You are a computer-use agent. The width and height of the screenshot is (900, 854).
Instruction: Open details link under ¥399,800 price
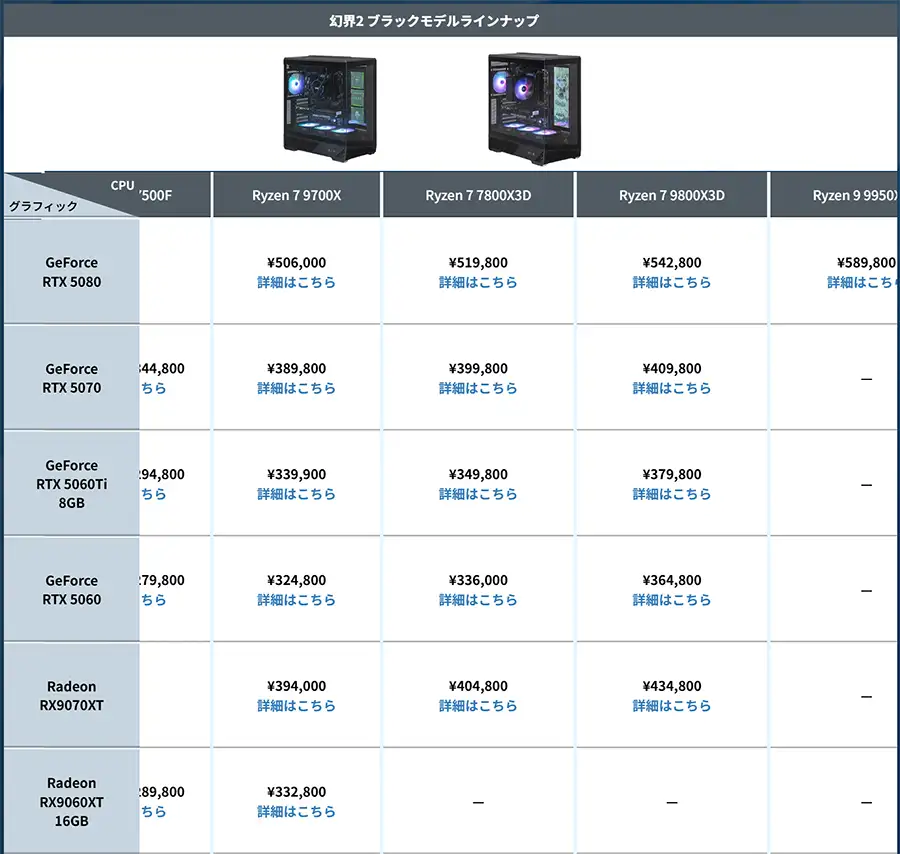pos(478,389)
